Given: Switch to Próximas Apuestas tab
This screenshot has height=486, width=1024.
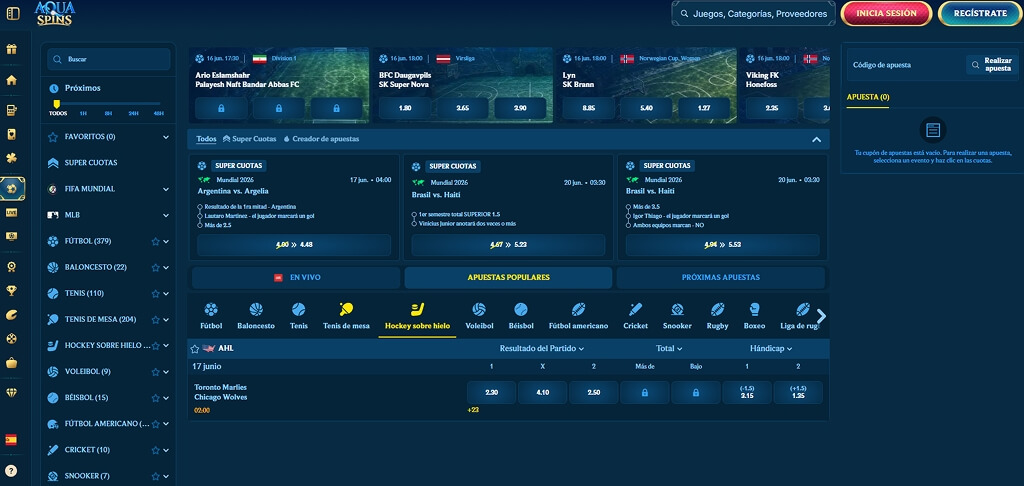Looking at the screenshot, I should pyautogui.click(x=720, y=278).
